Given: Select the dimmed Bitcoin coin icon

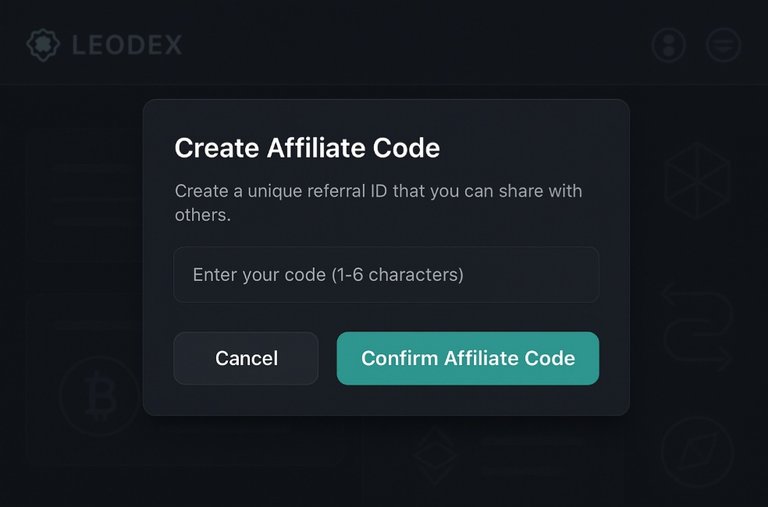Looking at the screenshot, I should (99, 396).
